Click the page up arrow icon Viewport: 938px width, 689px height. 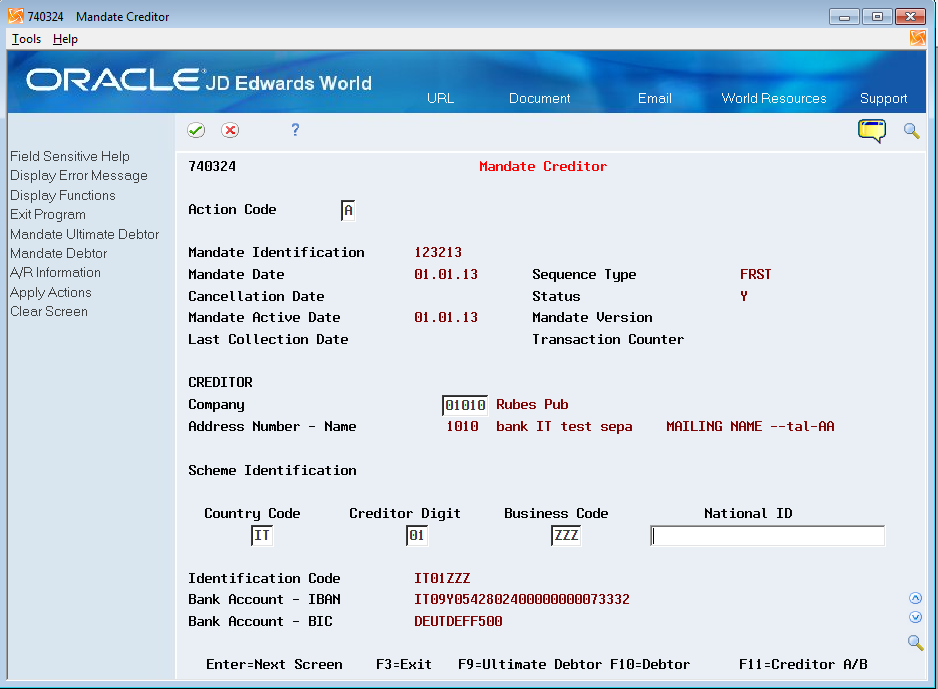[x=915, y=598]
